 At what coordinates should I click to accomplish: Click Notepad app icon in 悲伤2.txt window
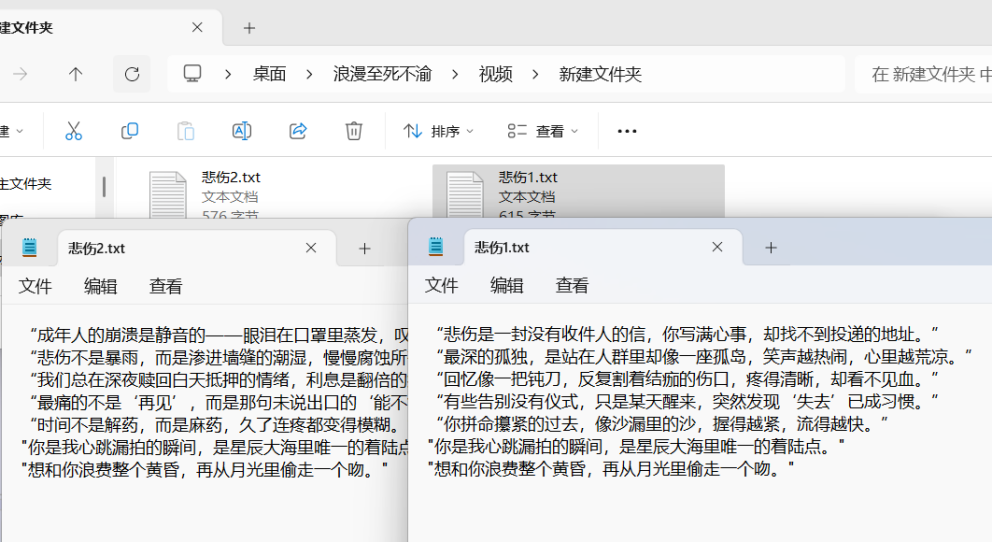[29, 247]
